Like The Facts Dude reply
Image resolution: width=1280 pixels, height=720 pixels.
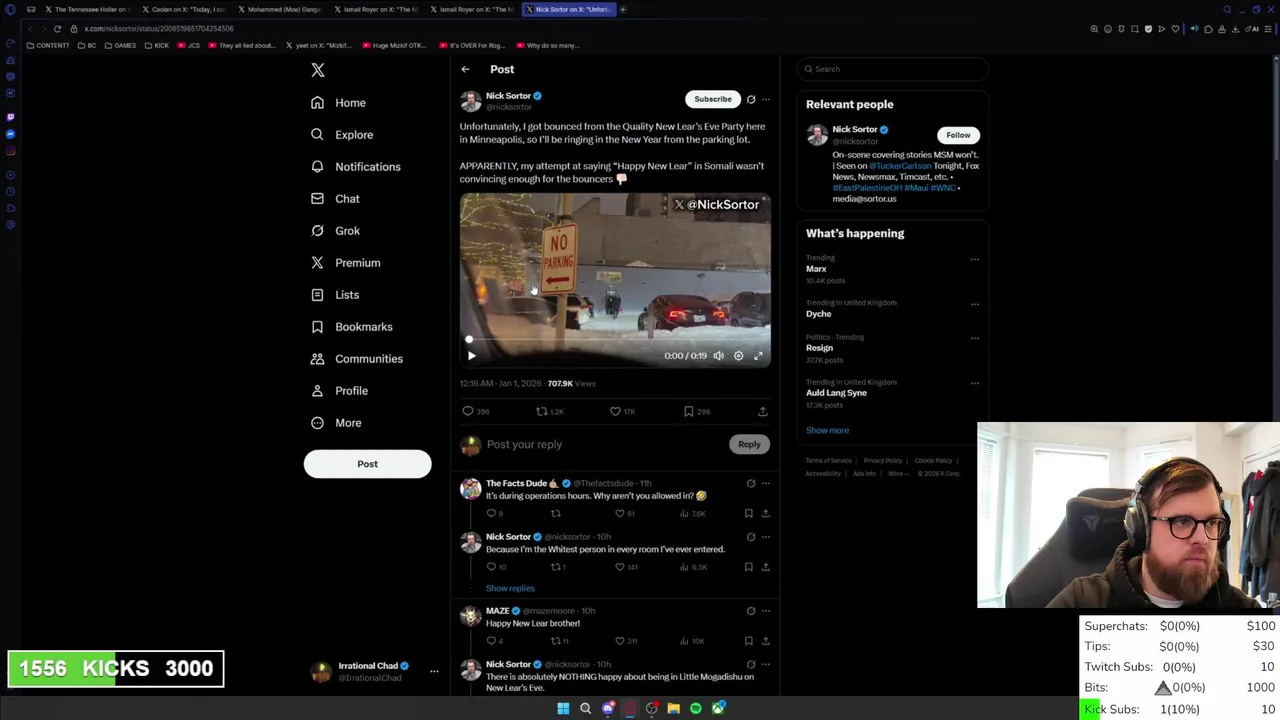coord(619,513)
